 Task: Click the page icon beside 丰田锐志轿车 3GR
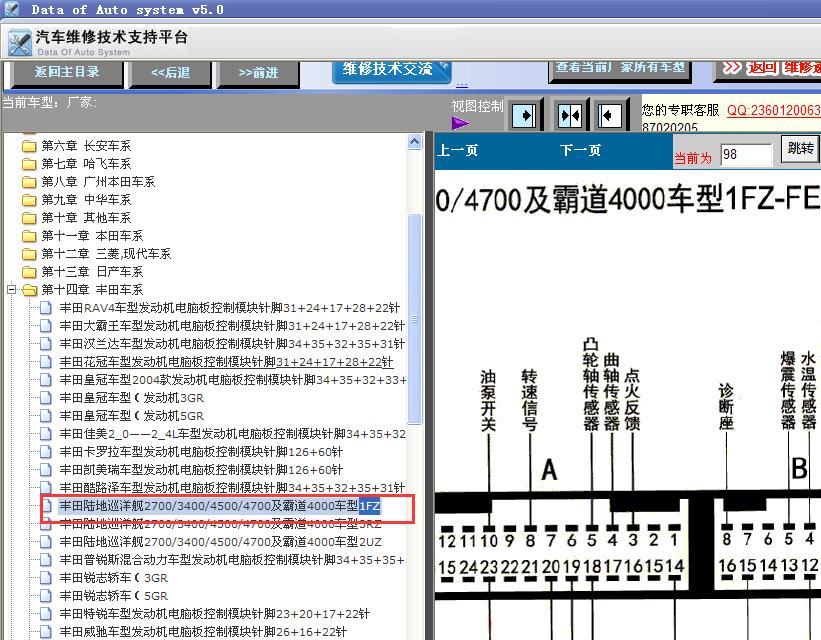[x=47, y=578]
